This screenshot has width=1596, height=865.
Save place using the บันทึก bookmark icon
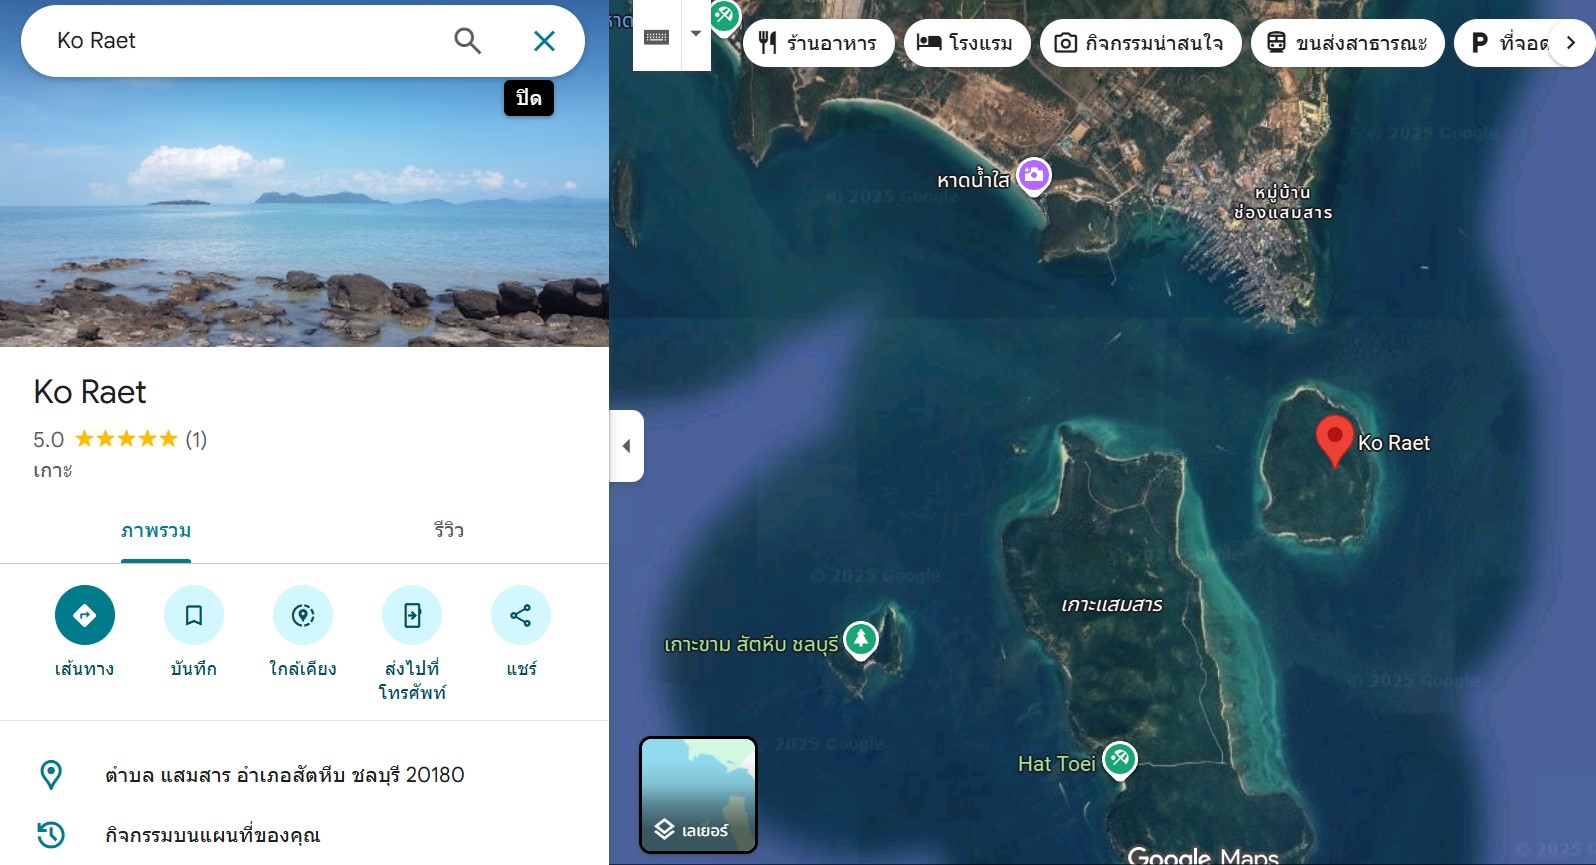click(194, 615)
